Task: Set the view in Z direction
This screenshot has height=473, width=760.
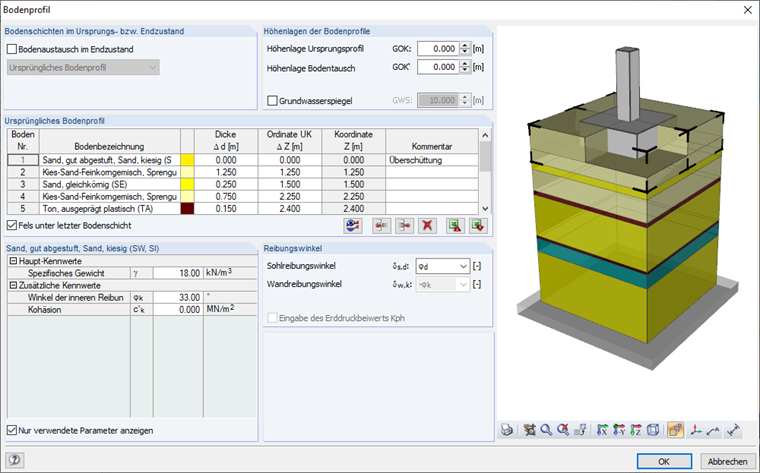Action: [x=635, y=430]
